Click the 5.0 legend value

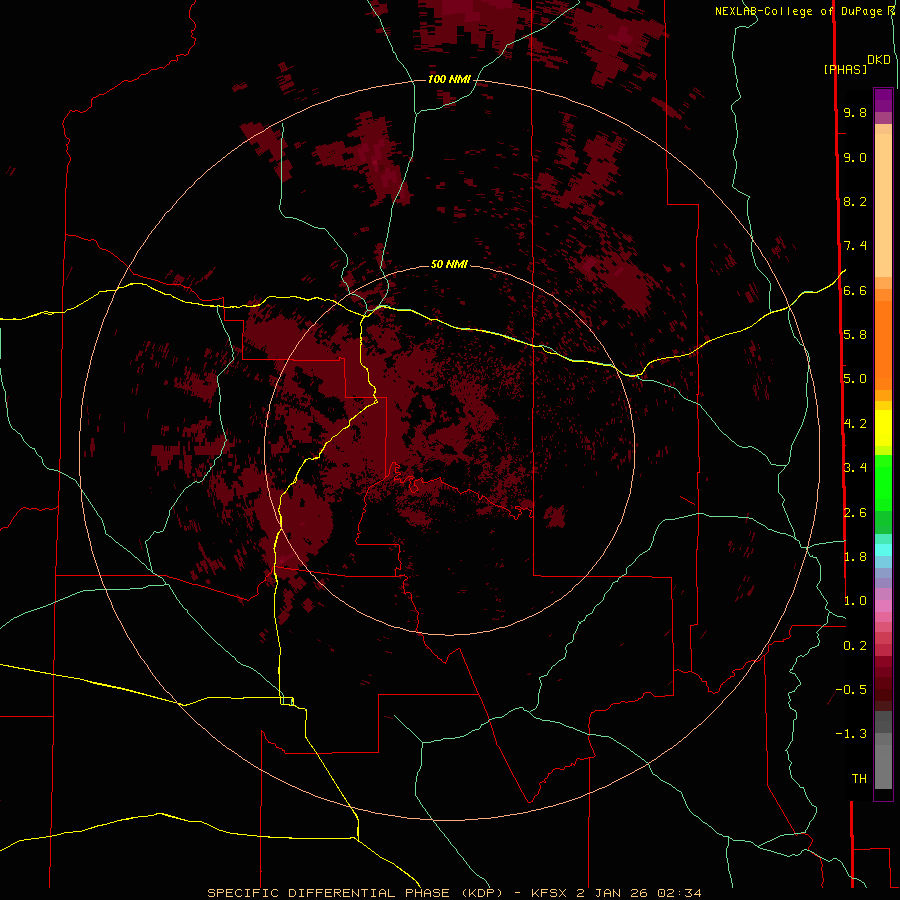pos(855,379)
